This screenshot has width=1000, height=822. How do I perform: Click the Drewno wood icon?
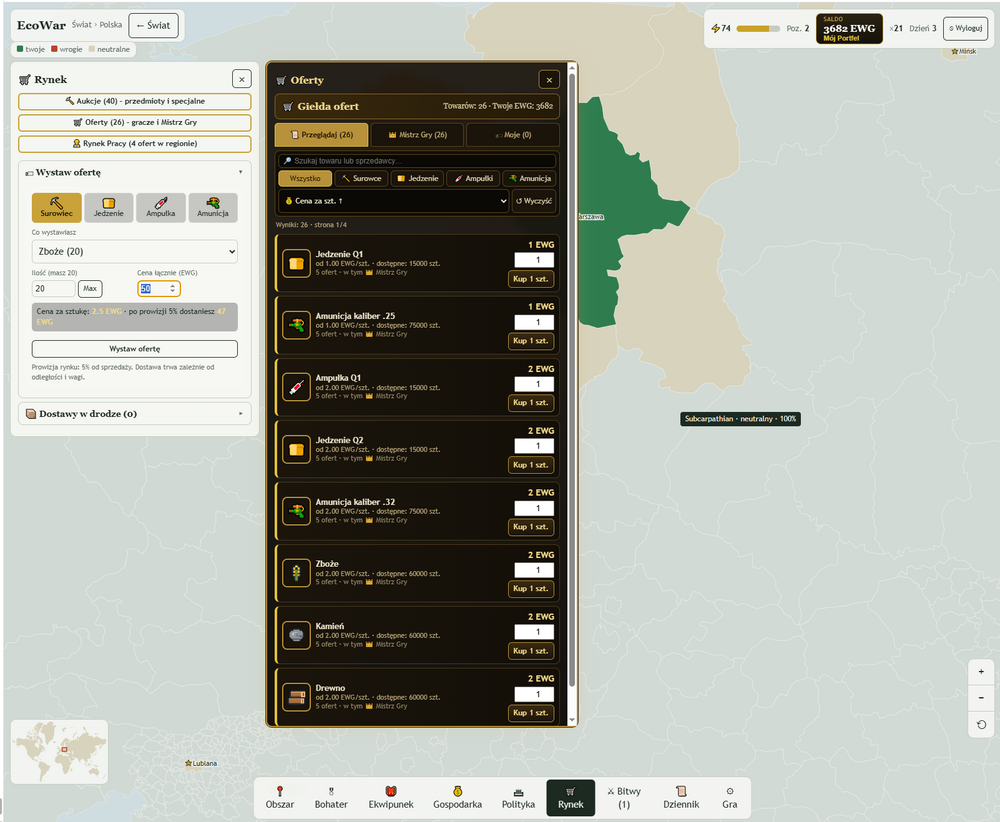pyautogui.click(x=297, y=697)
